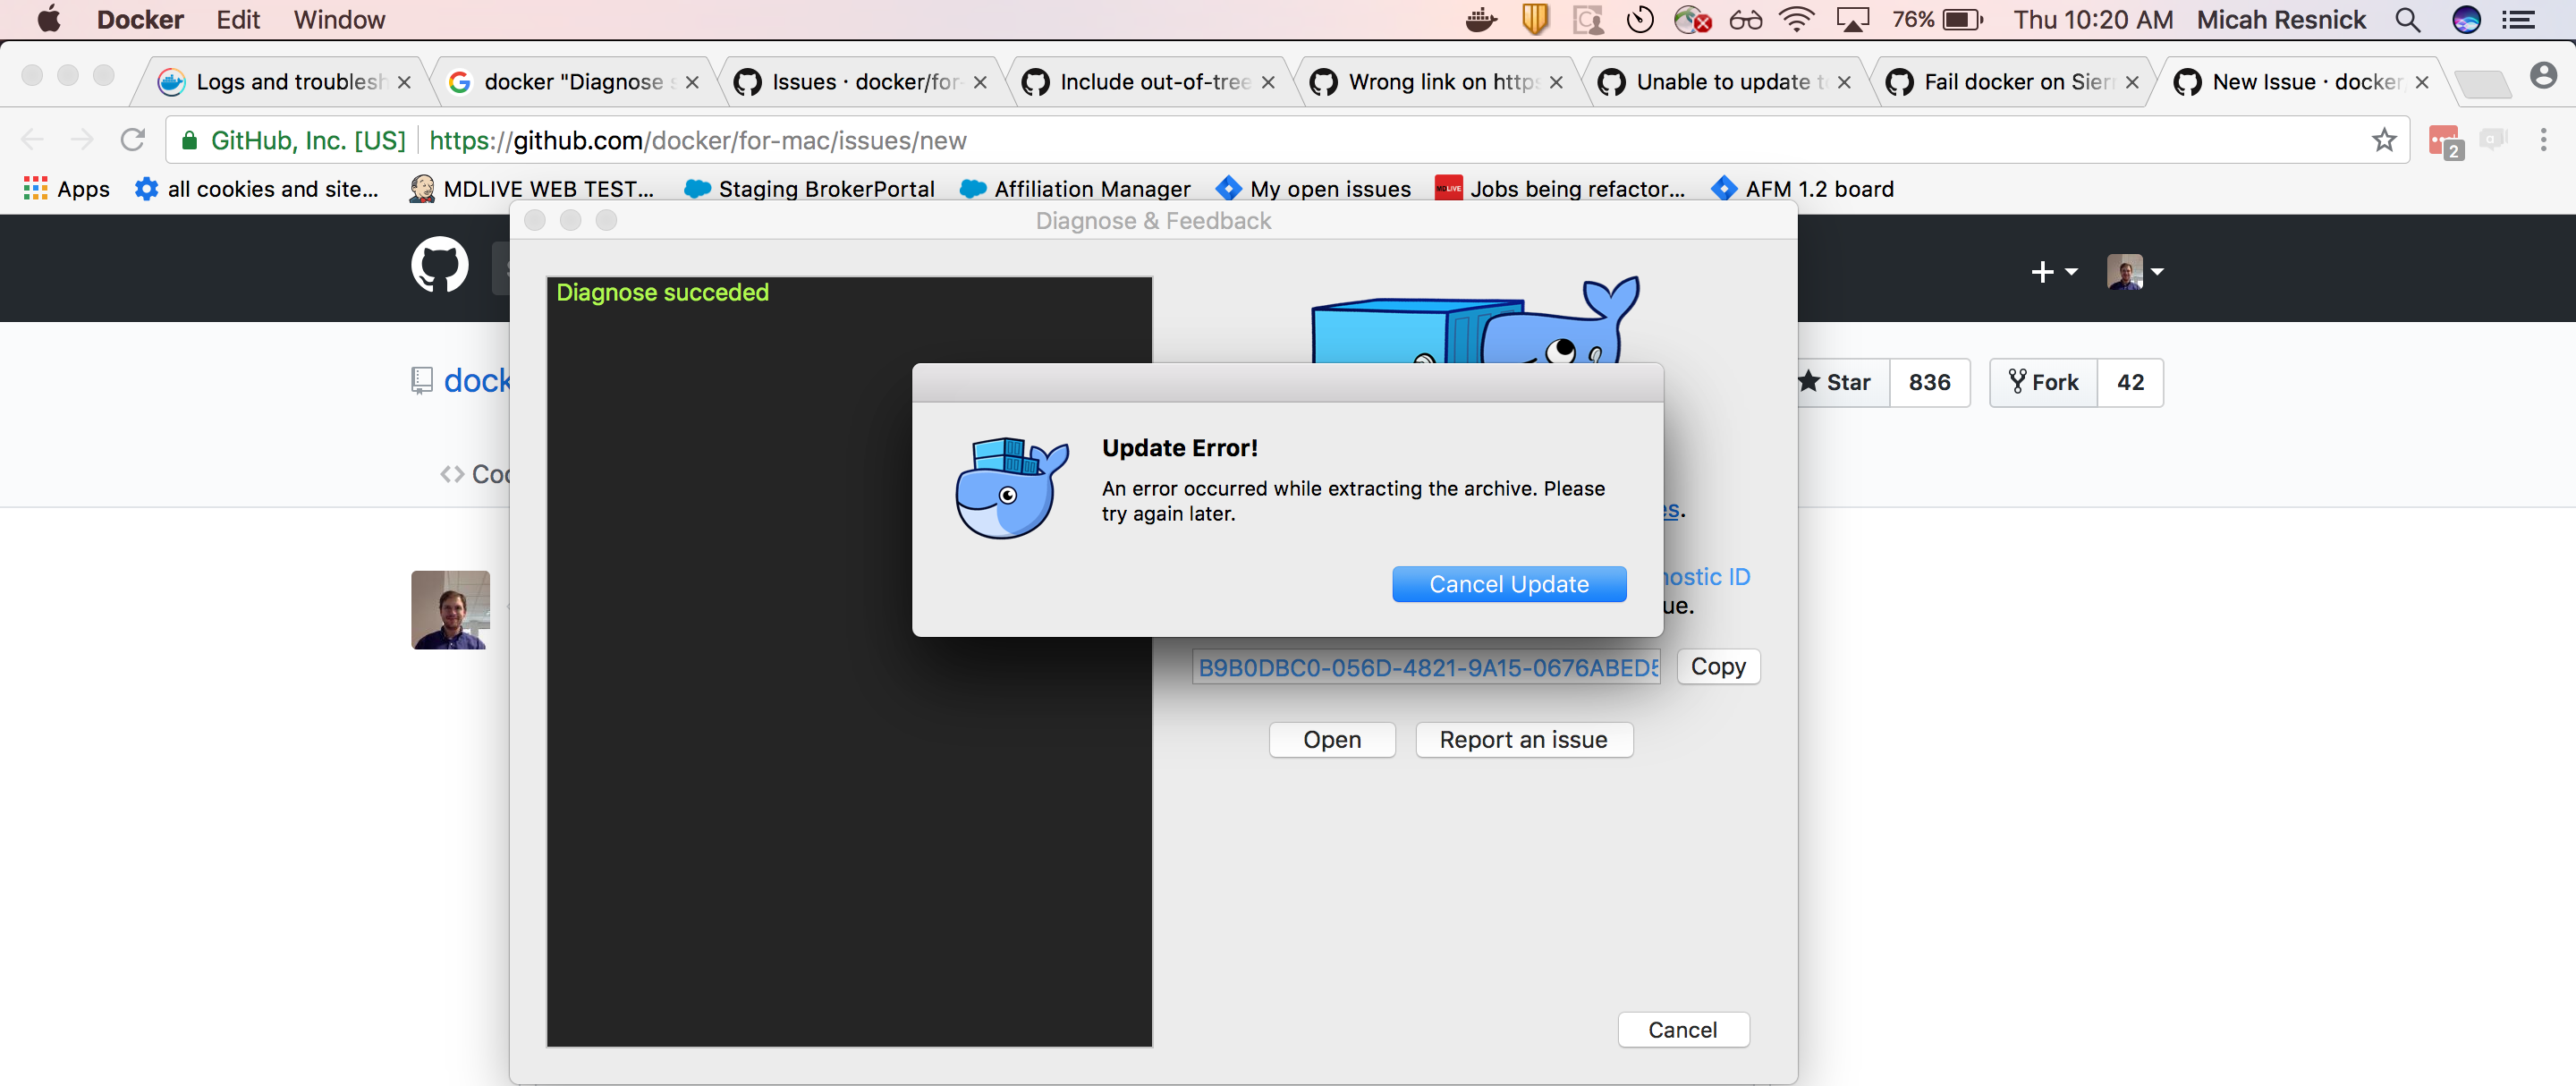This screenshot has width=2576, height=1086.
Task: Click the GitHub Fork button
Action: point(2043,383)
